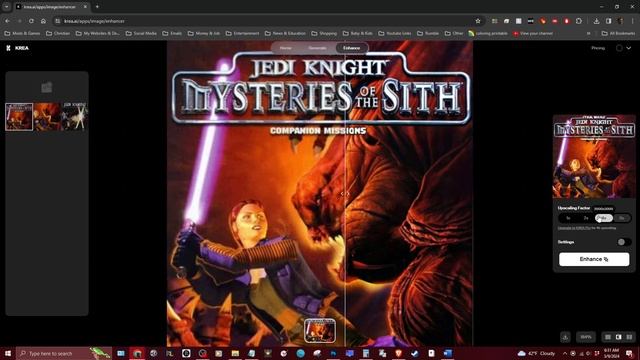Open a new browser tab
Viewport: 640px width, 360px height.
pos(97,7)
